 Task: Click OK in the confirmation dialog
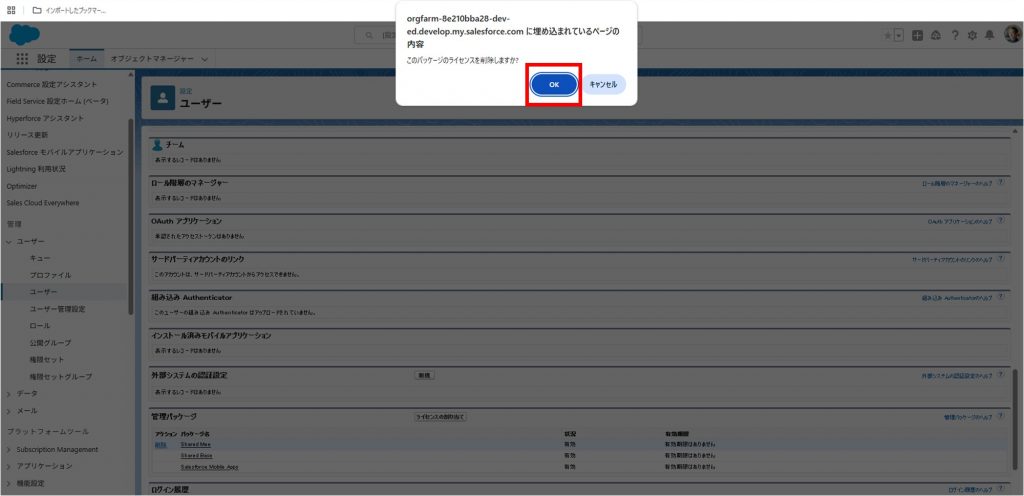(x=554, y=85)
